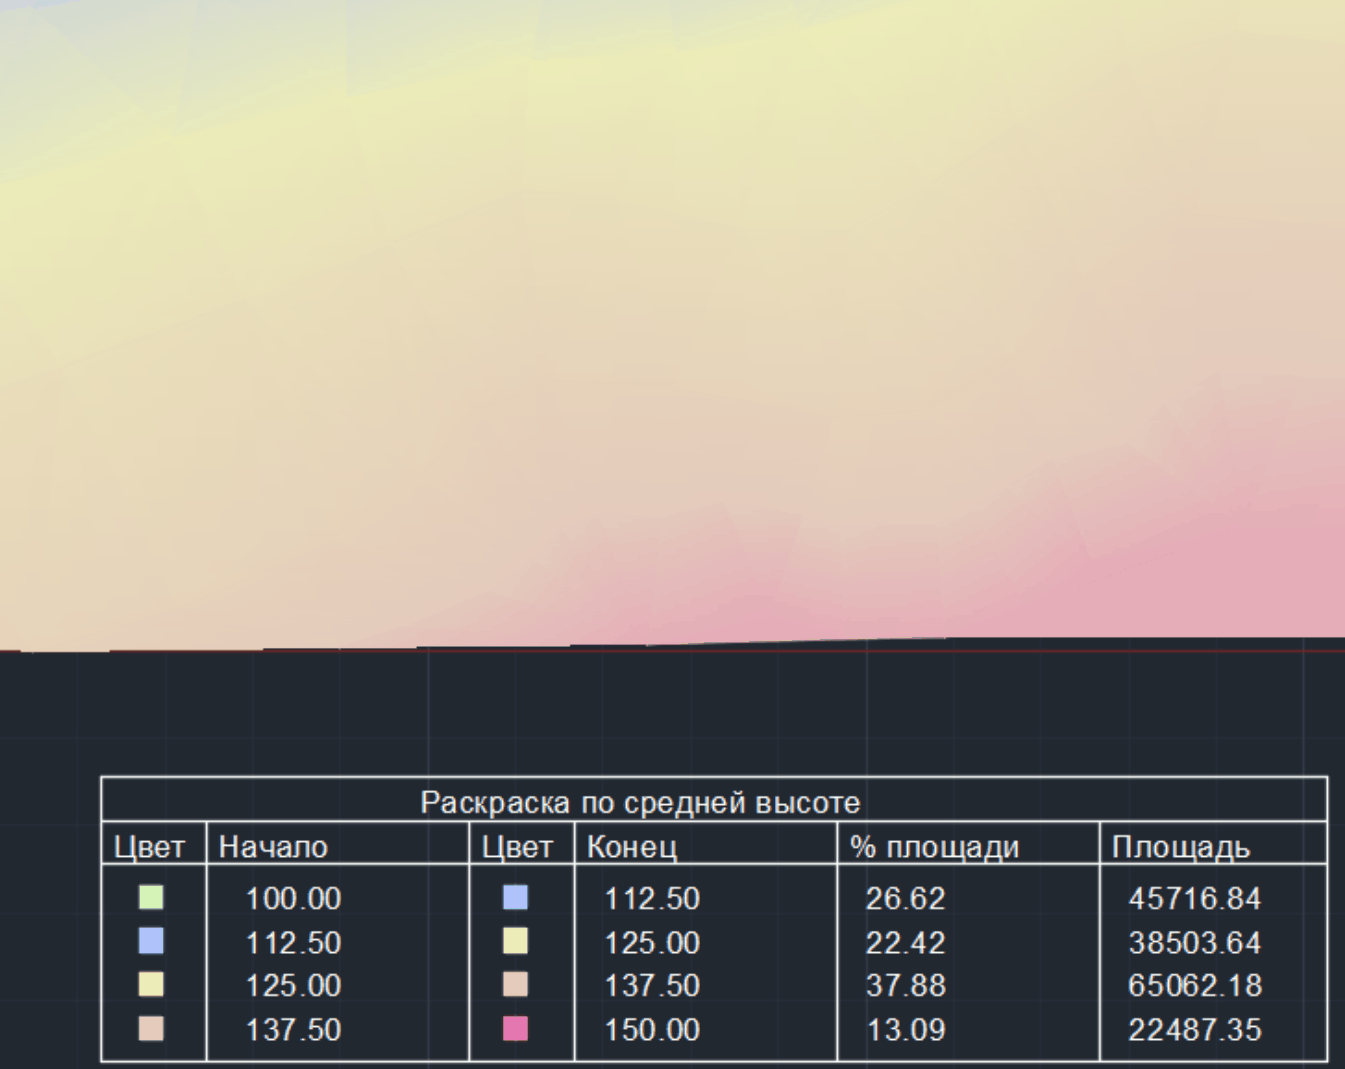Select the 37.88 area percentage cell
This screenshot has width=1345, height=1069.
click(x=905, y=986)
